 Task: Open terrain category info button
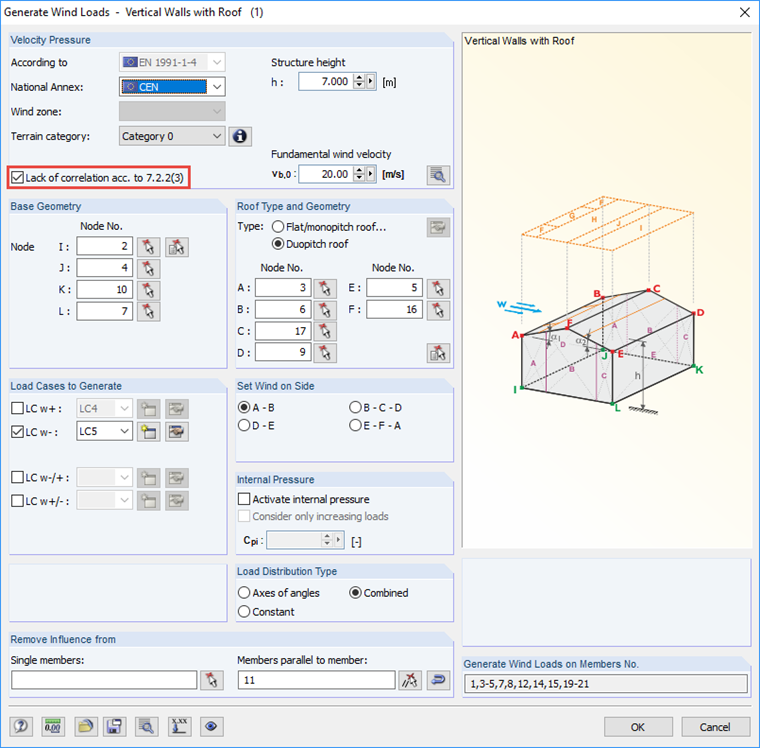(x=240, y=137)
